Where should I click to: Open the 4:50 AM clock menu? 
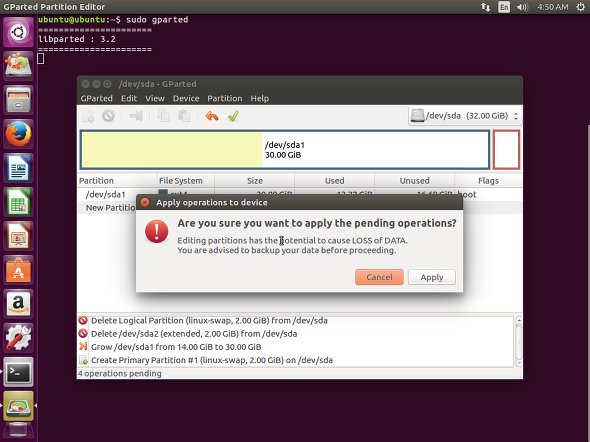coord(552,7)
